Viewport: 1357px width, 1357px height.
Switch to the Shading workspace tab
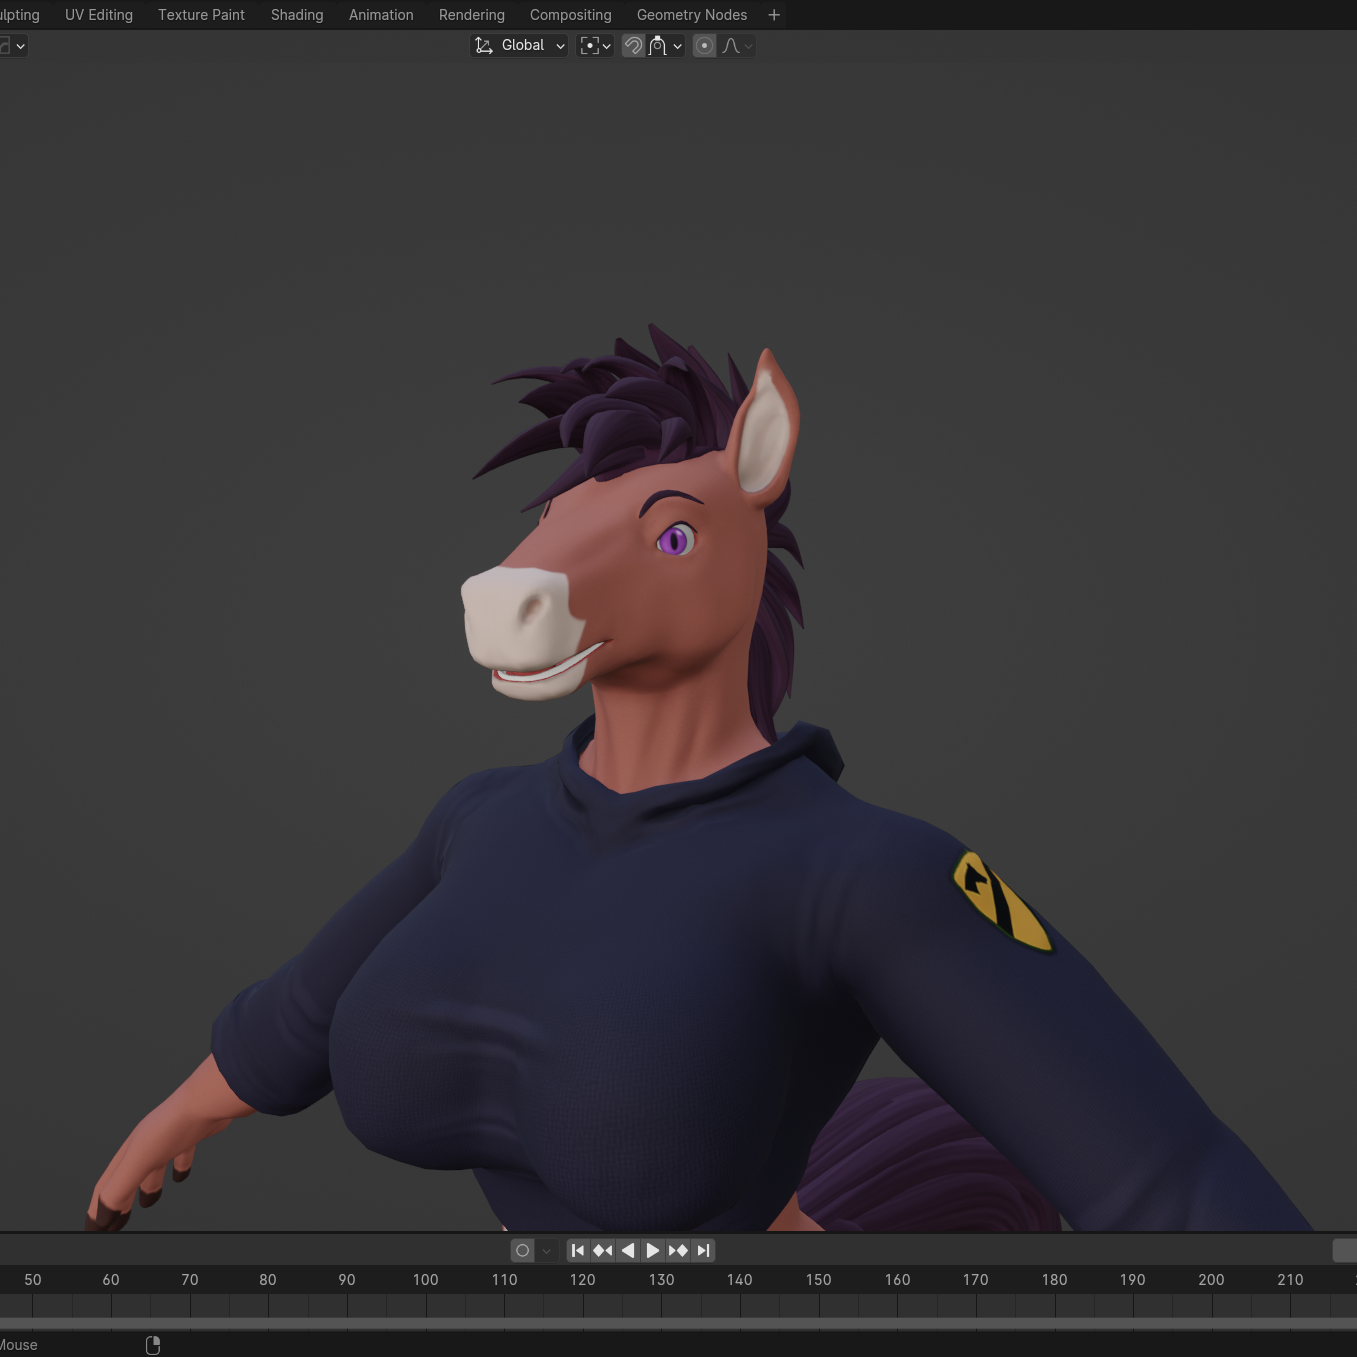click(297, 15)
